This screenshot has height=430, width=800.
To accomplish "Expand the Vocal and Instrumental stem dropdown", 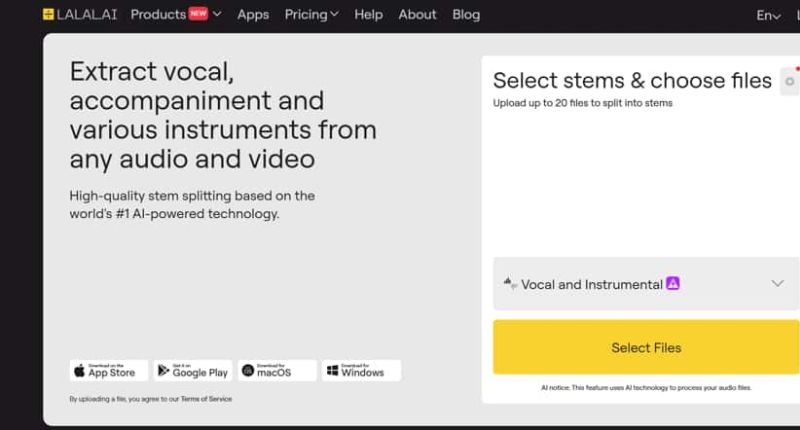I will pyautogui.click(x=777, y=284).
